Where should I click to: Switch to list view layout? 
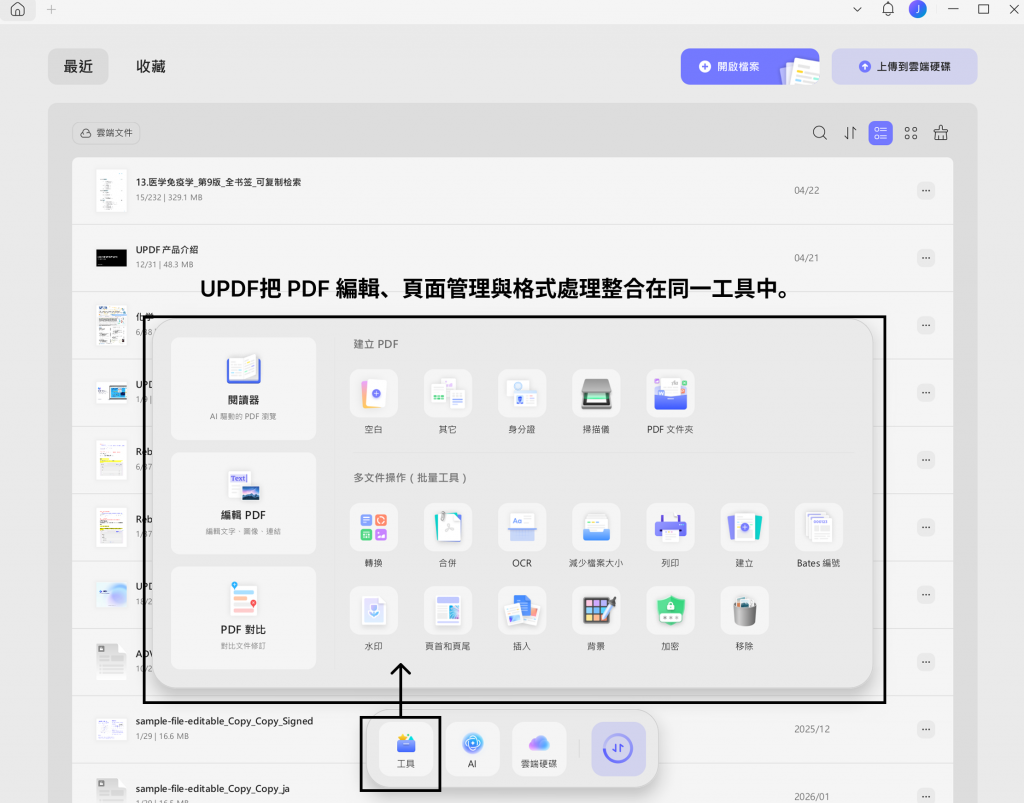click(x=880, y=133)
